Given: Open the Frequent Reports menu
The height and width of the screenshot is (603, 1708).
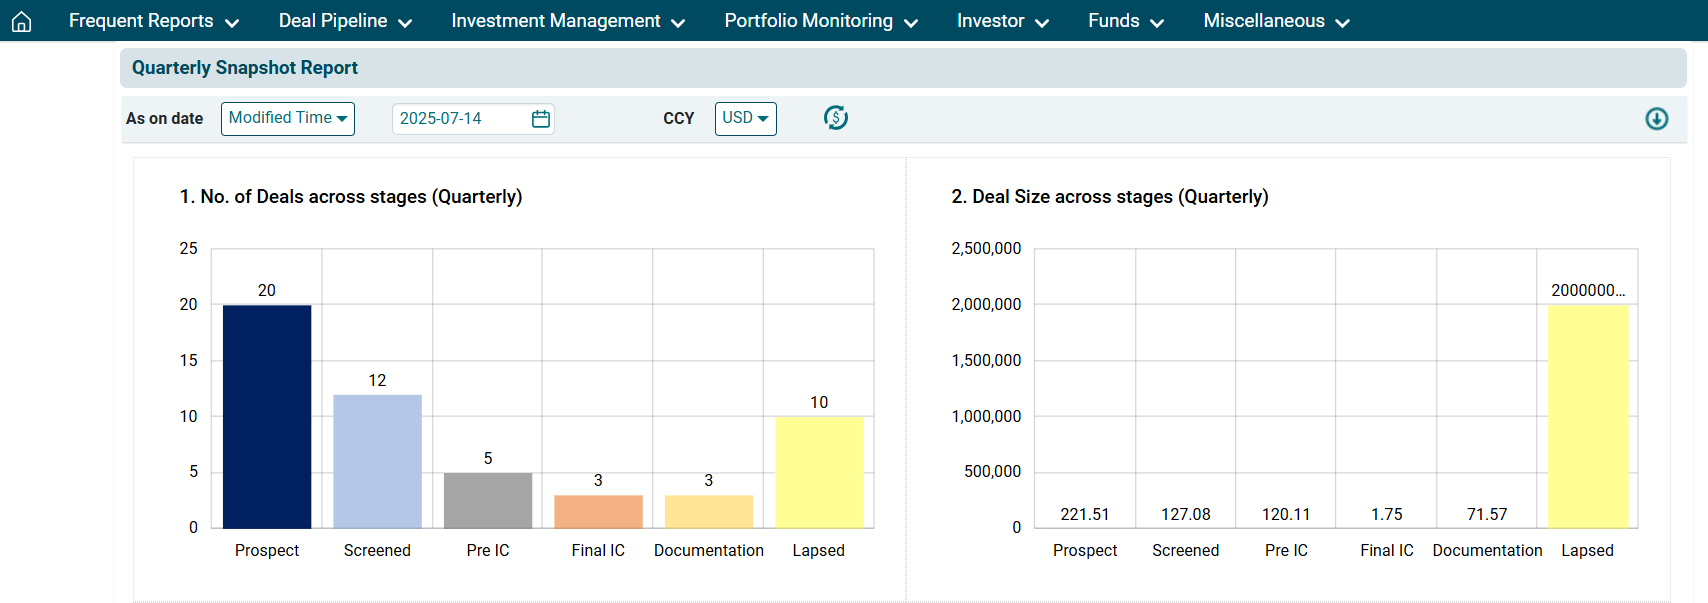Looking at the screenshot, I should click(x=153, y=21).
